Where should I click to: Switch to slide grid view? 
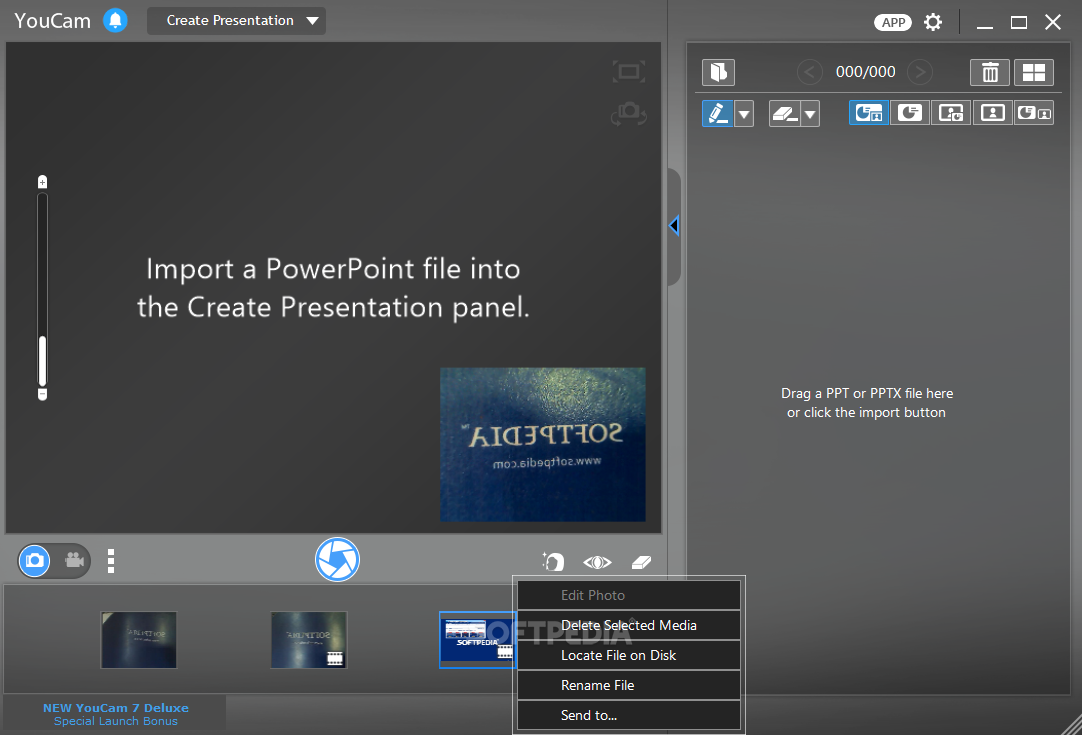click(x=1033, y=72)
